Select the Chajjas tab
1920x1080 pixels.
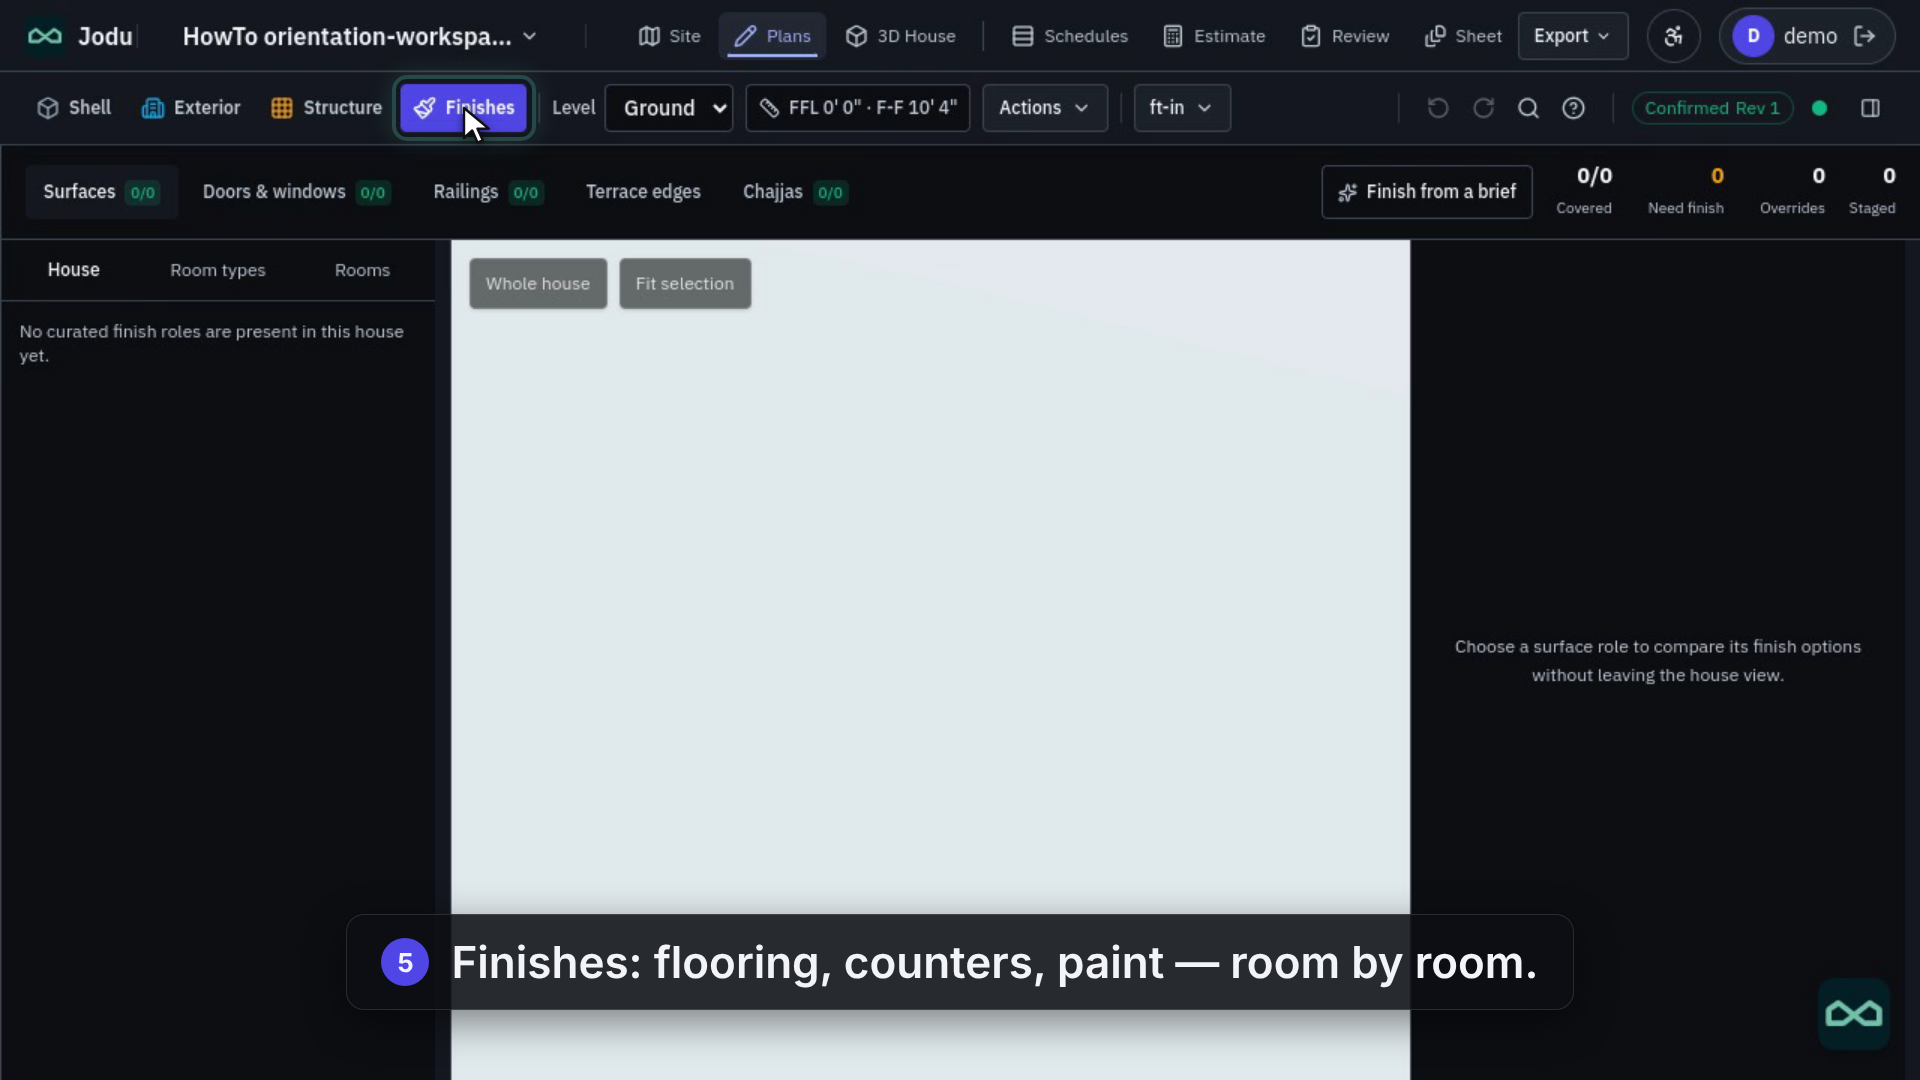(x=795, y=192)
